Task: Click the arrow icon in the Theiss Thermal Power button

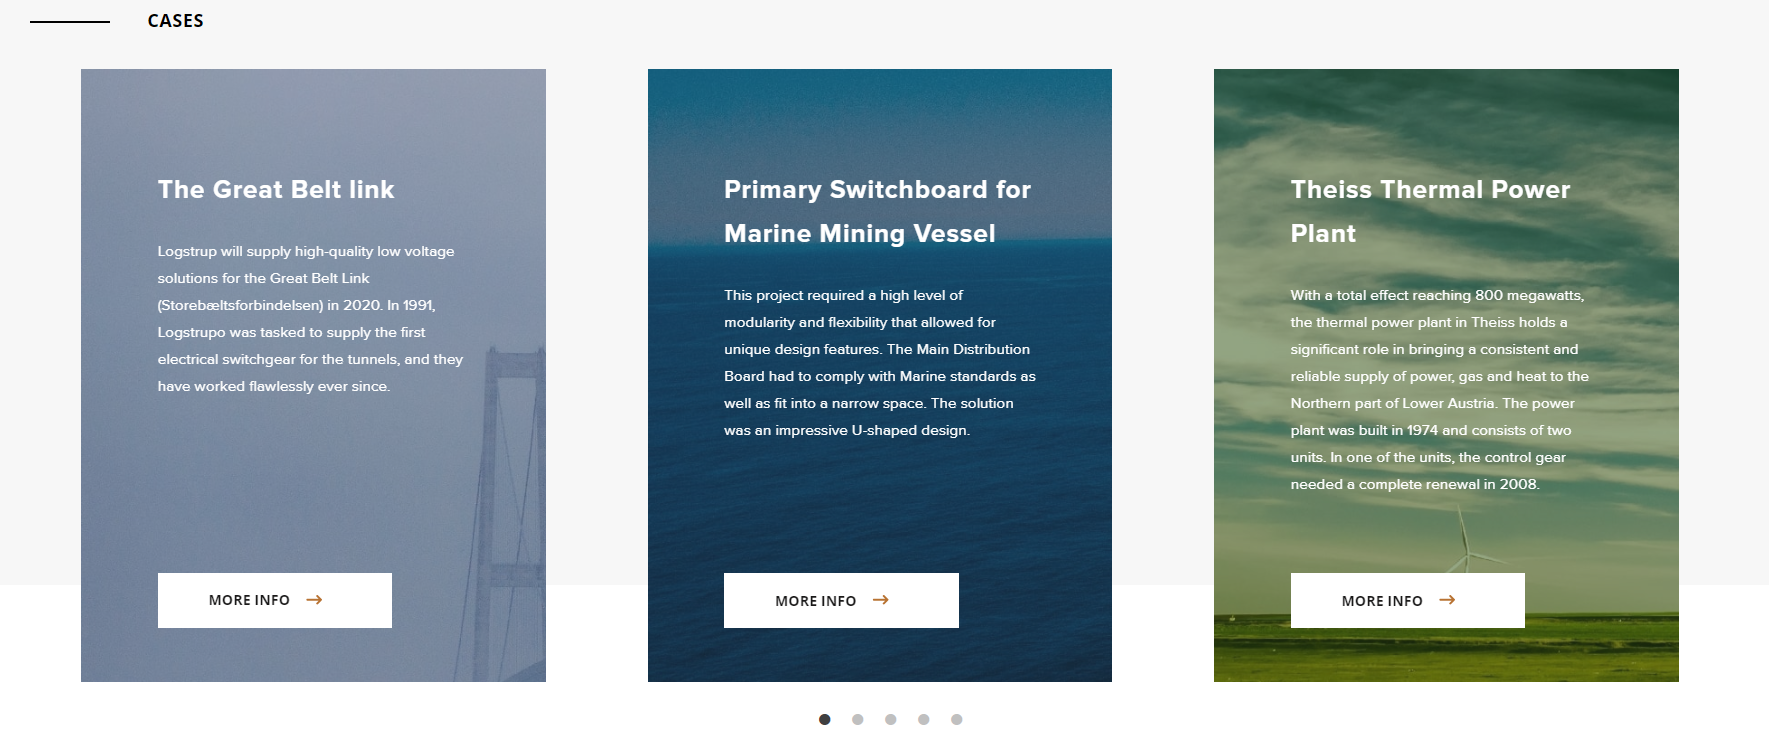Action: point(1449,599)
